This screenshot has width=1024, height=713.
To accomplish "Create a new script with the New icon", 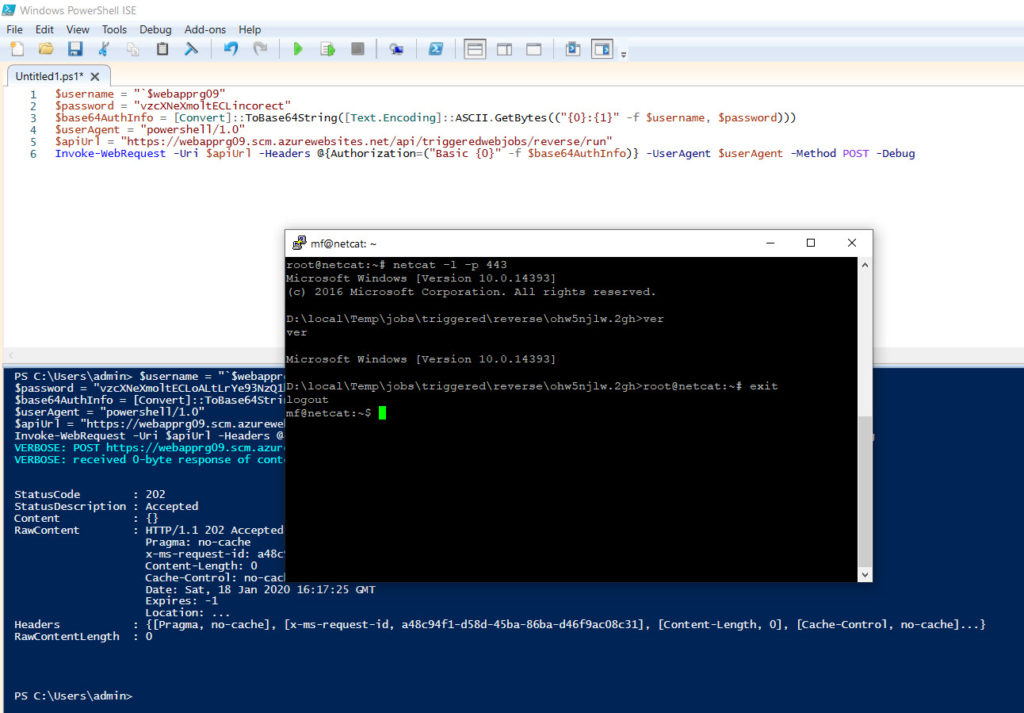I will click(x=18, y=49).
